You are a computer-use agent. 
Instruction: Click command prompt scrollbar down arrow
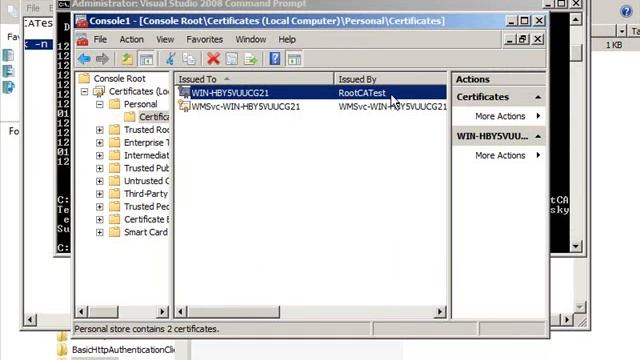(x=576, y=246)
